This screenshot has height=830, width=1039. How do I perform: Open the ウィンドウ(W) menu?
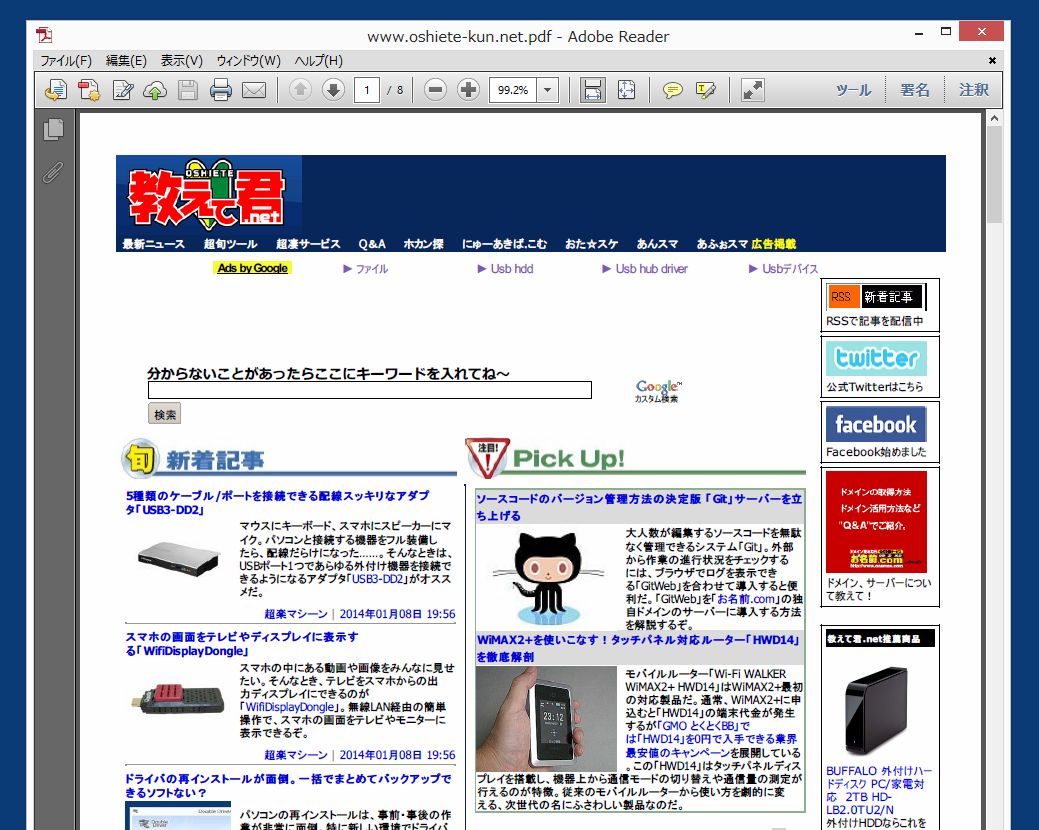pyautogui.click(x=248, y=61)
